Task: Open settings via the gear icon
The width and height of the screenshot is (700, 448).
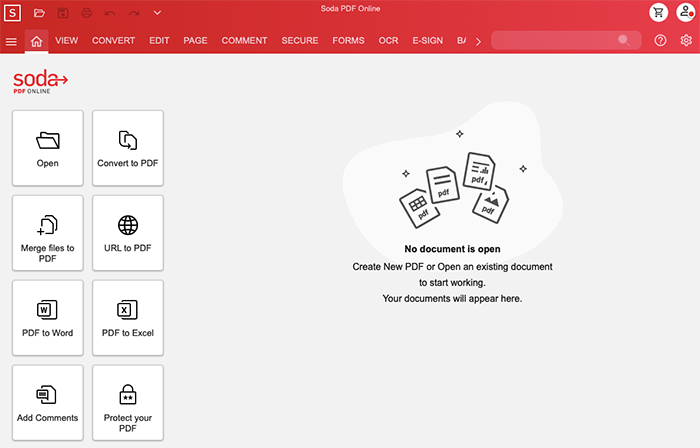Action: [x=686, y=41]
